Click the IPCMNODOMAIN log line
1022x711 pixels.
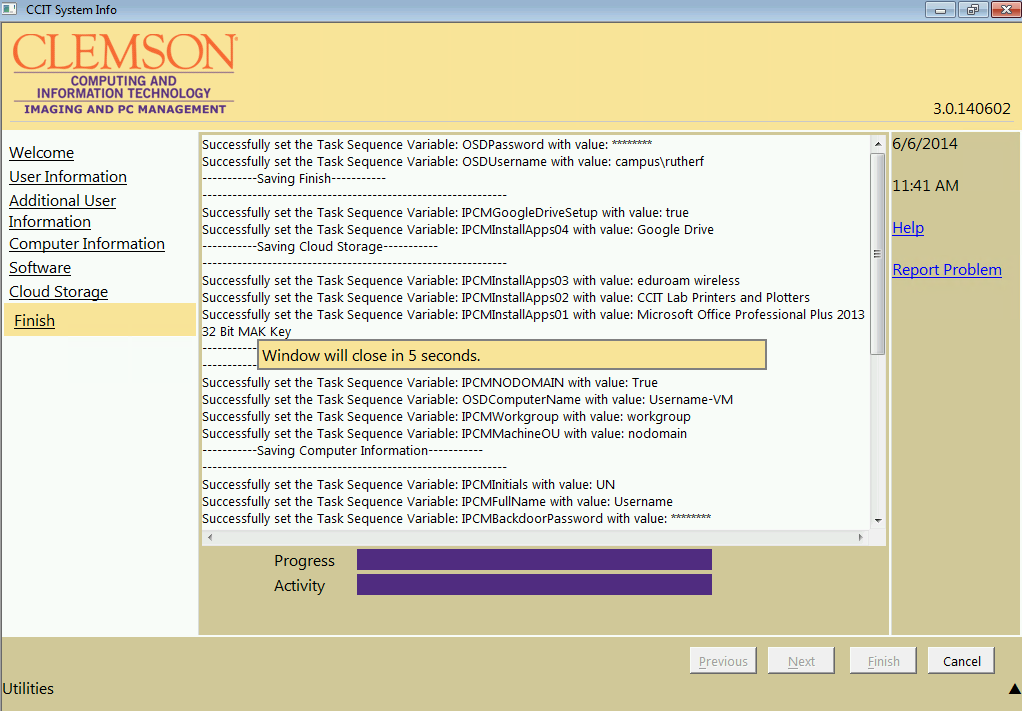430,383
